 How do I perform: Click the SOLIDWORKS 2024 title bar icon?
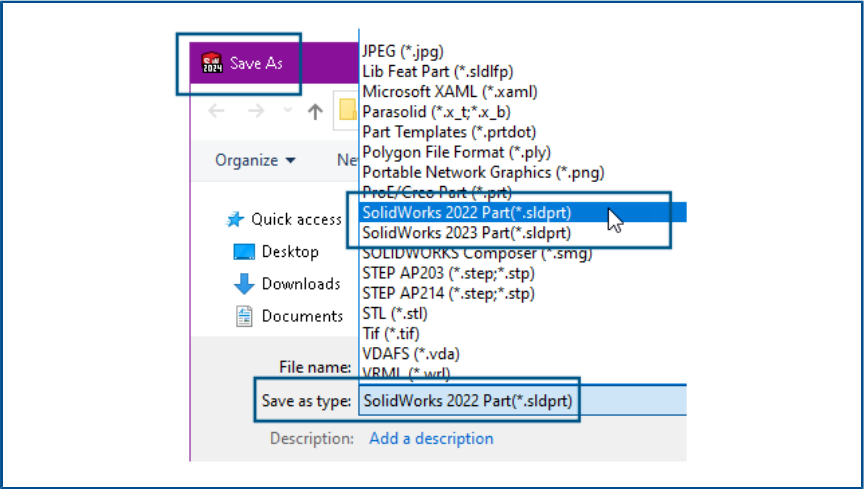click(x=212, y=63)
